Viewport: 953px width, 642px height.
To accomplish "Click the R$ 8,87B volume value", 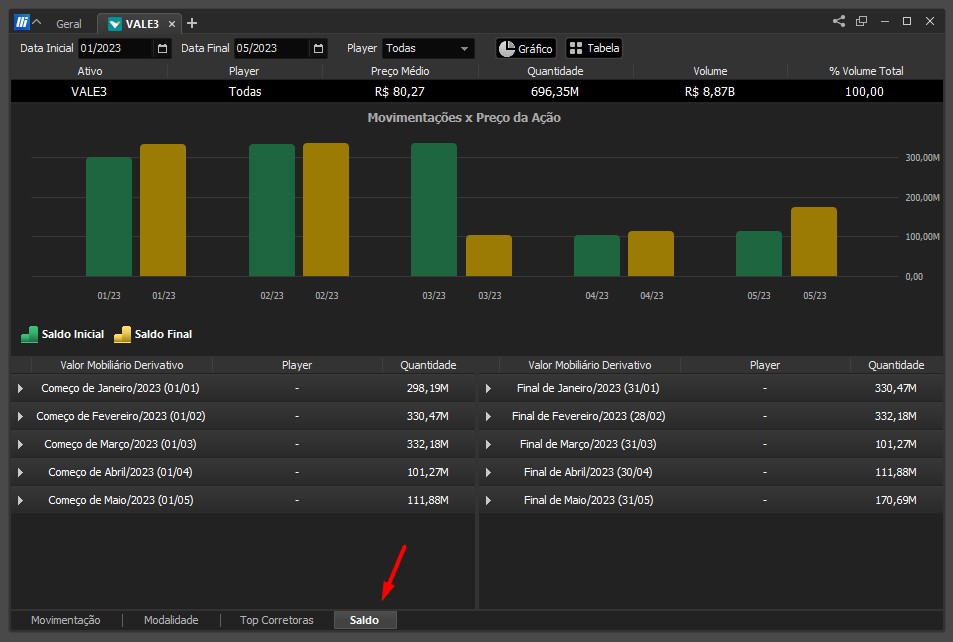I will click(709, 92).
